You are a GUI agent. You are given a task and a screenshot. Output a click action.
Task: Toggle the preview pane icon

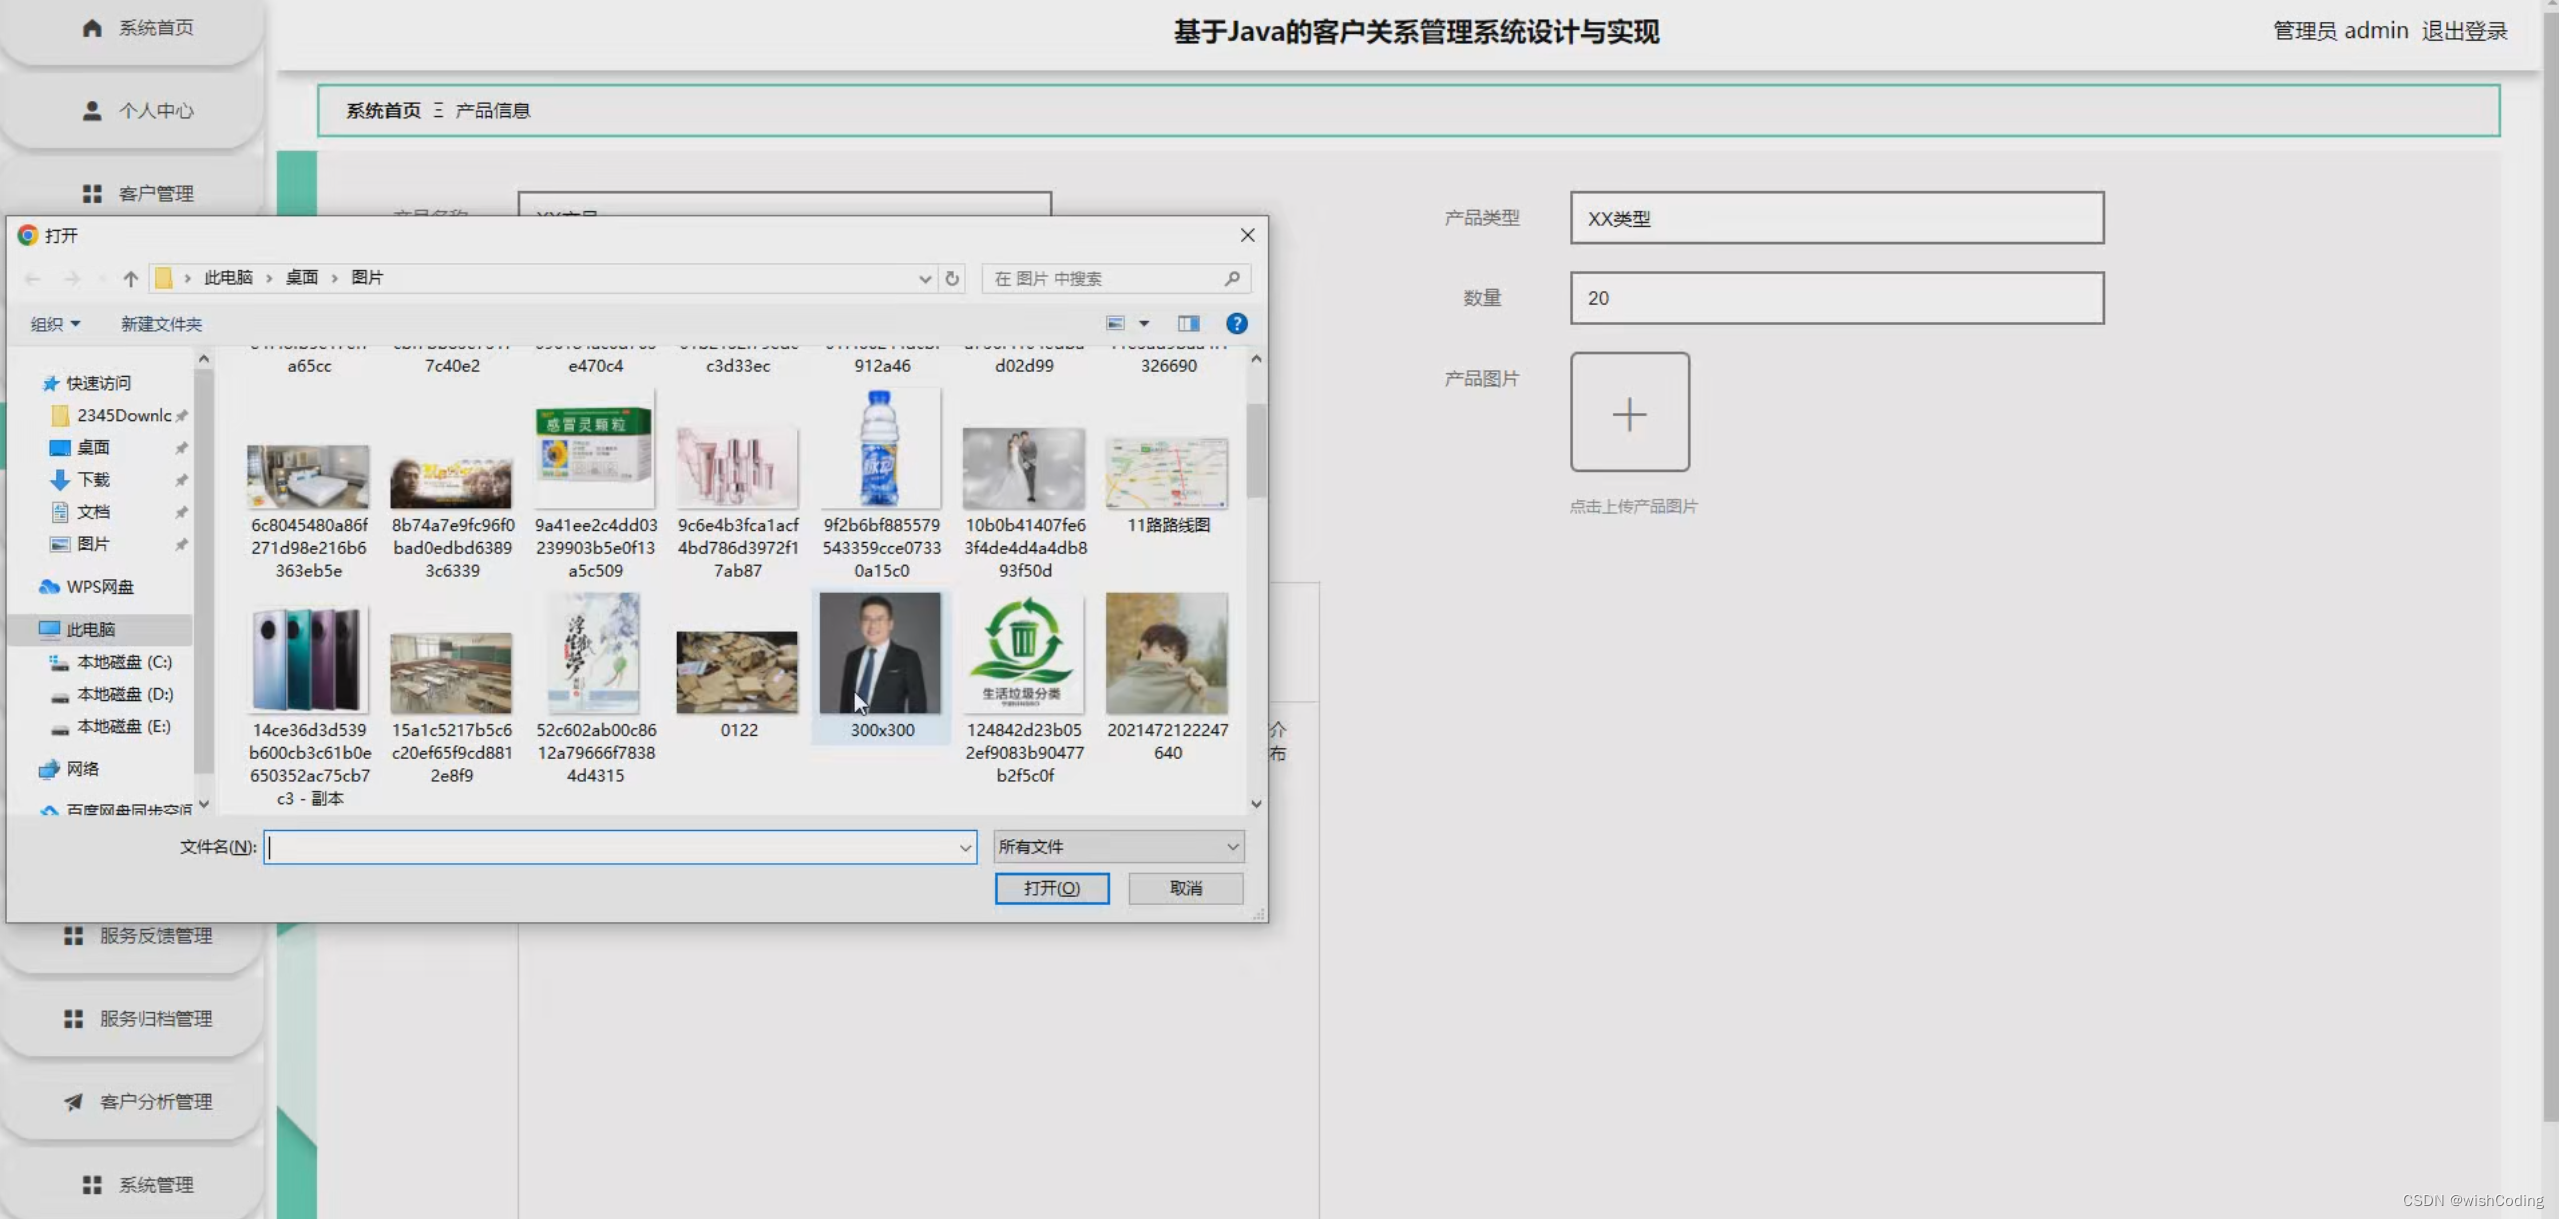(x=1188, y=323)
